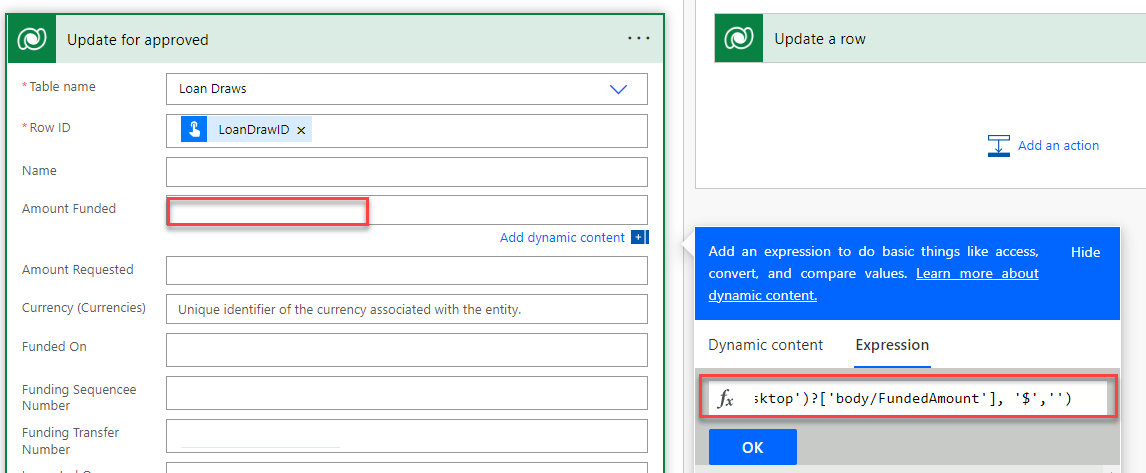Click the Dataverse icon on Update a row
The image size is (1146, 473).
point(739,39)
